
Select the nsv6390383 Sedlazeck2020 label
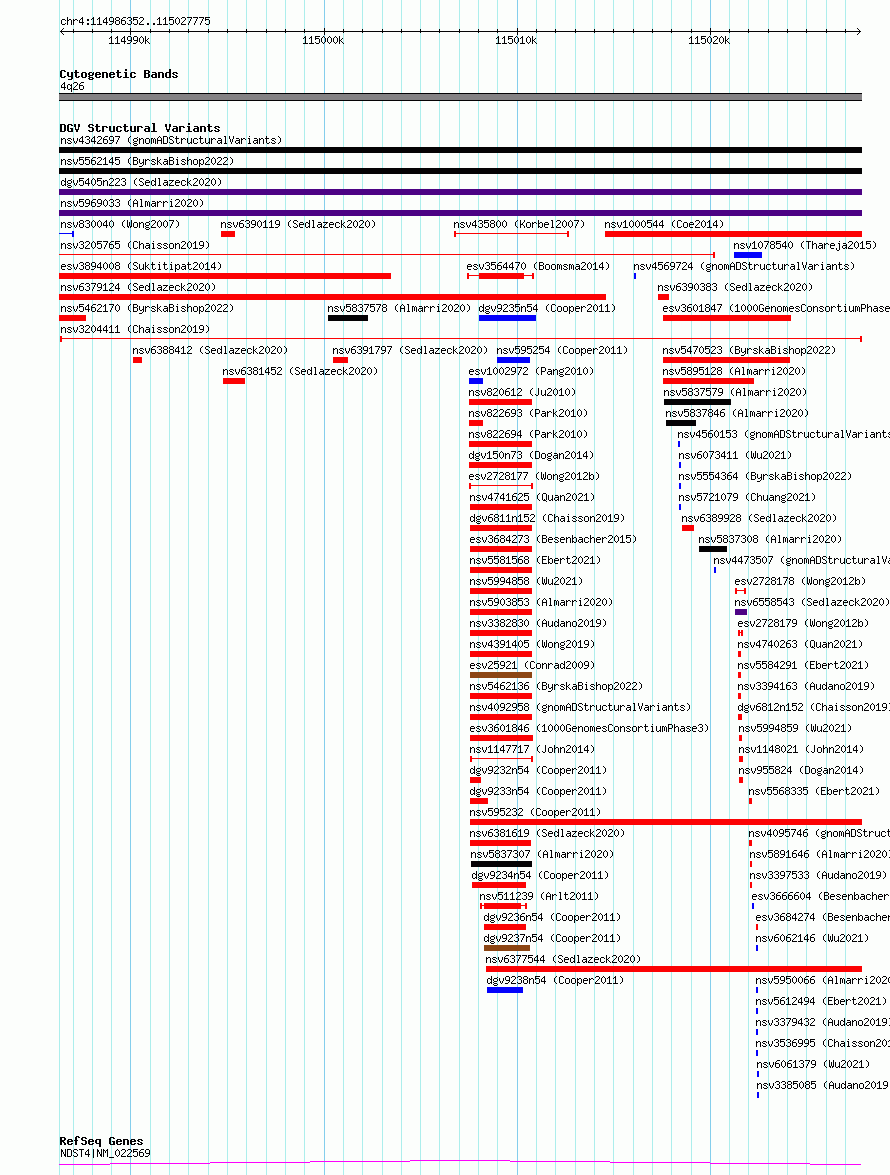[x=735, y=287]
